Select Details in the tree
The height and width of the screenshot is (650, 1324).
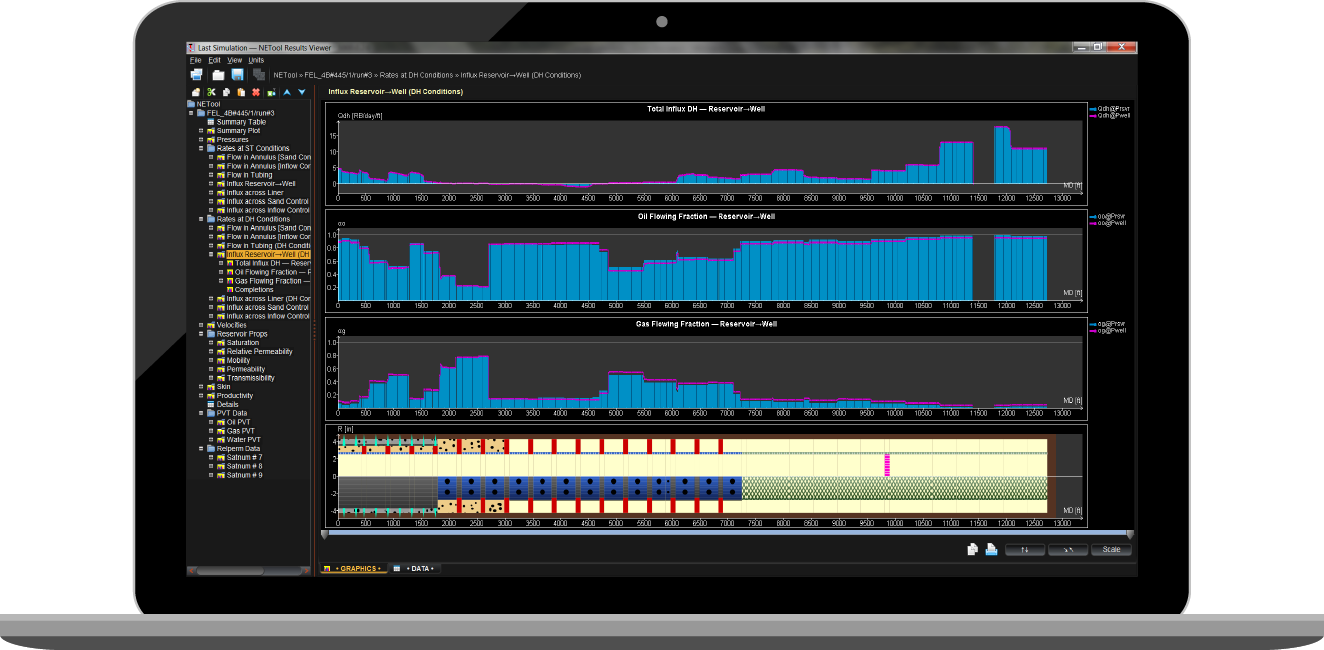(x=228, y=404)
